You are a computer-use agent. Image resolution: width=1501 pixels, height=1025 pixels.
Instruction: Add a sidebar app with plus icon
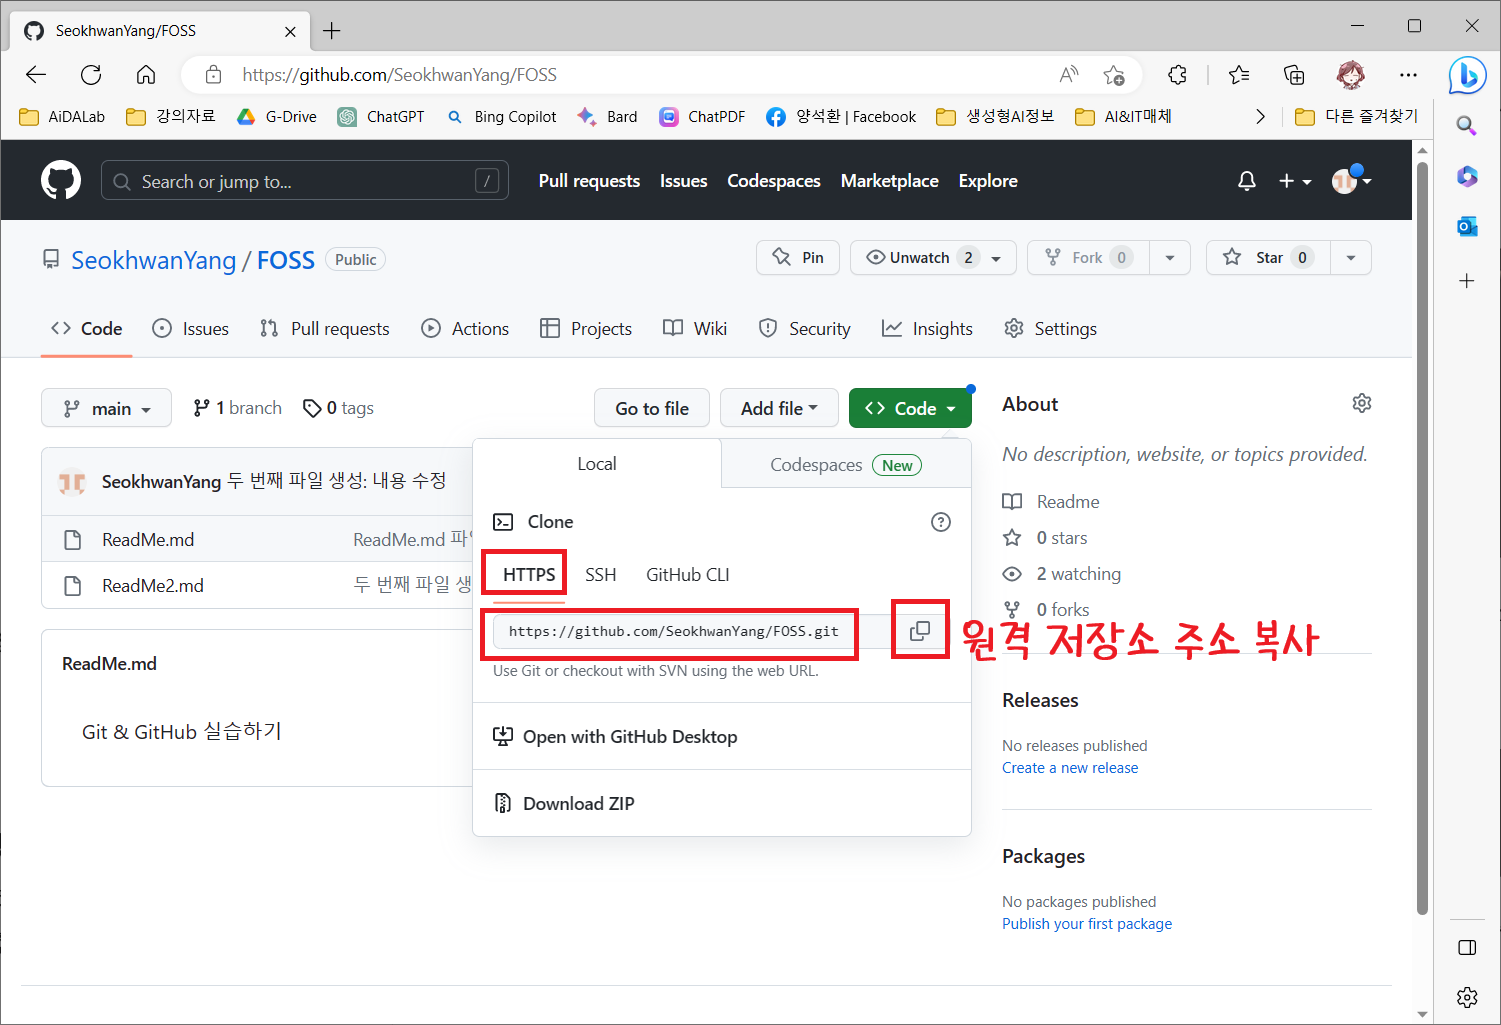coord(1467,281)
